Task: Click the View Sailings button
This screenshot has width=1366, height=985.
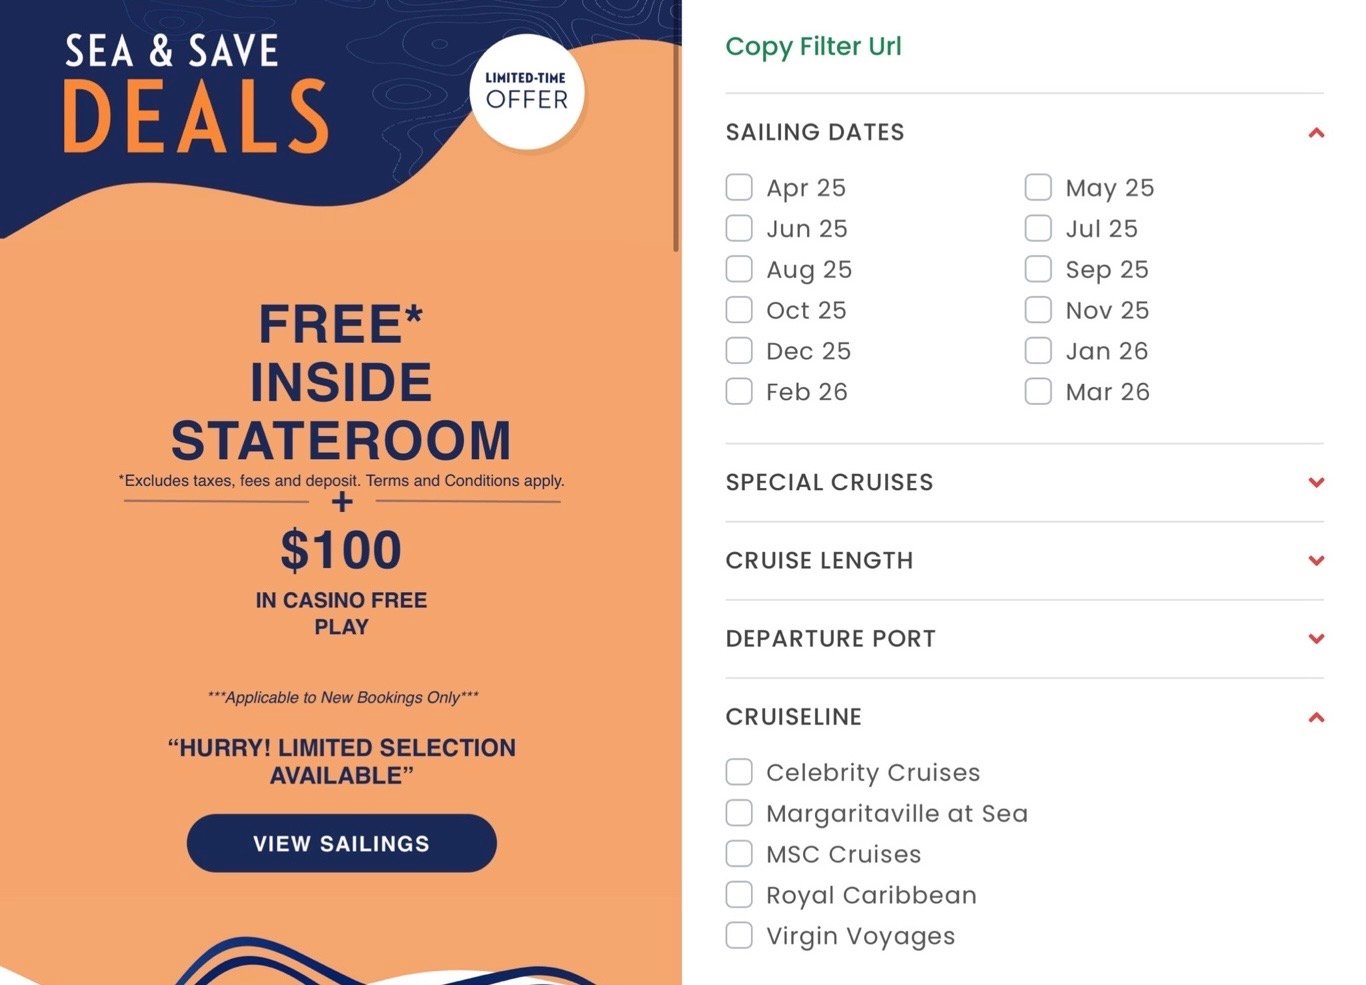Action: pos(341,843)
